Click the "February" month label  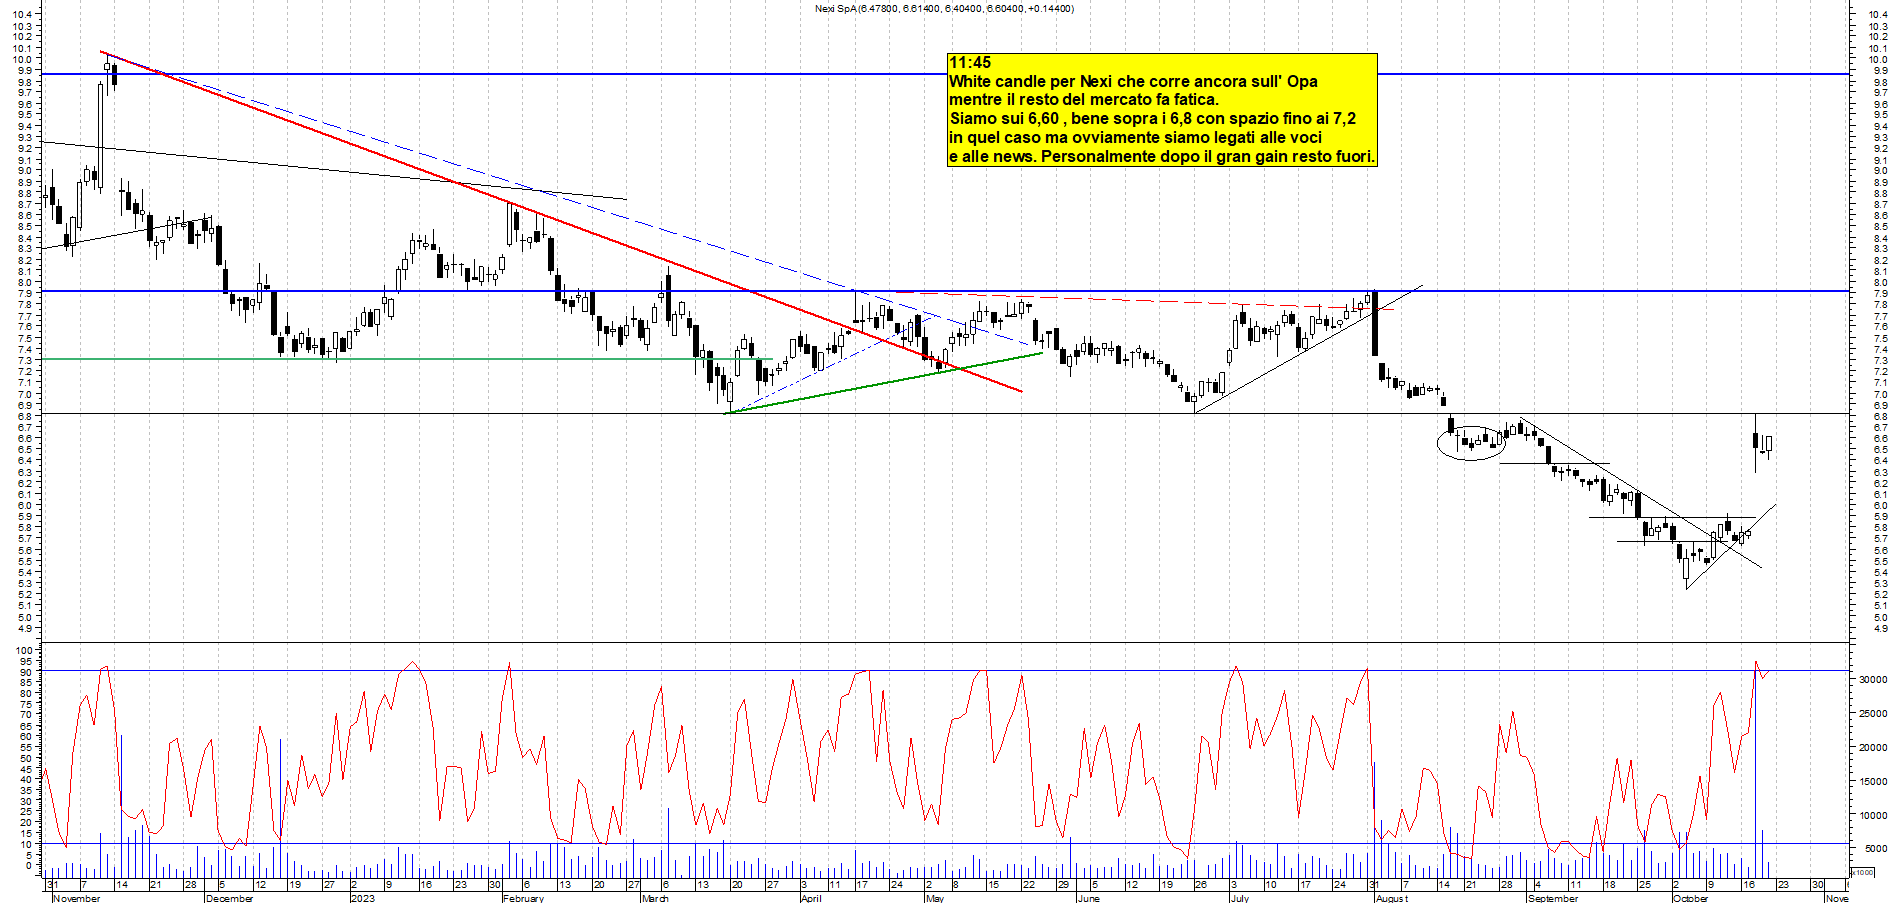click(x=523, y=898)
